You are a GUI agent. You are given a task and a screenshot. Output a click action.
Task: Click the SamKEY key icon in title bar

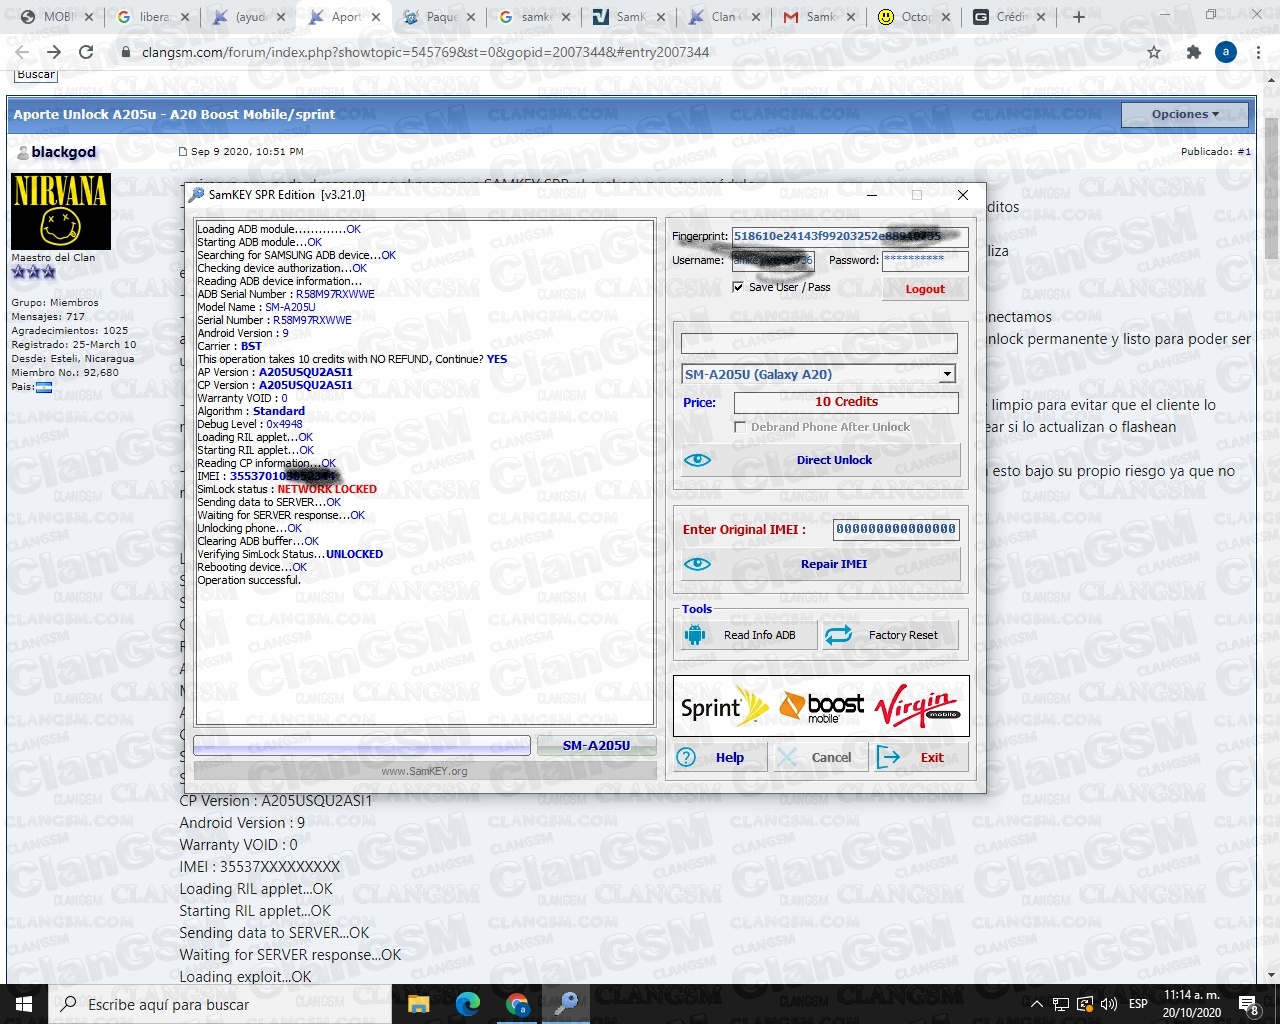(196, 195)
